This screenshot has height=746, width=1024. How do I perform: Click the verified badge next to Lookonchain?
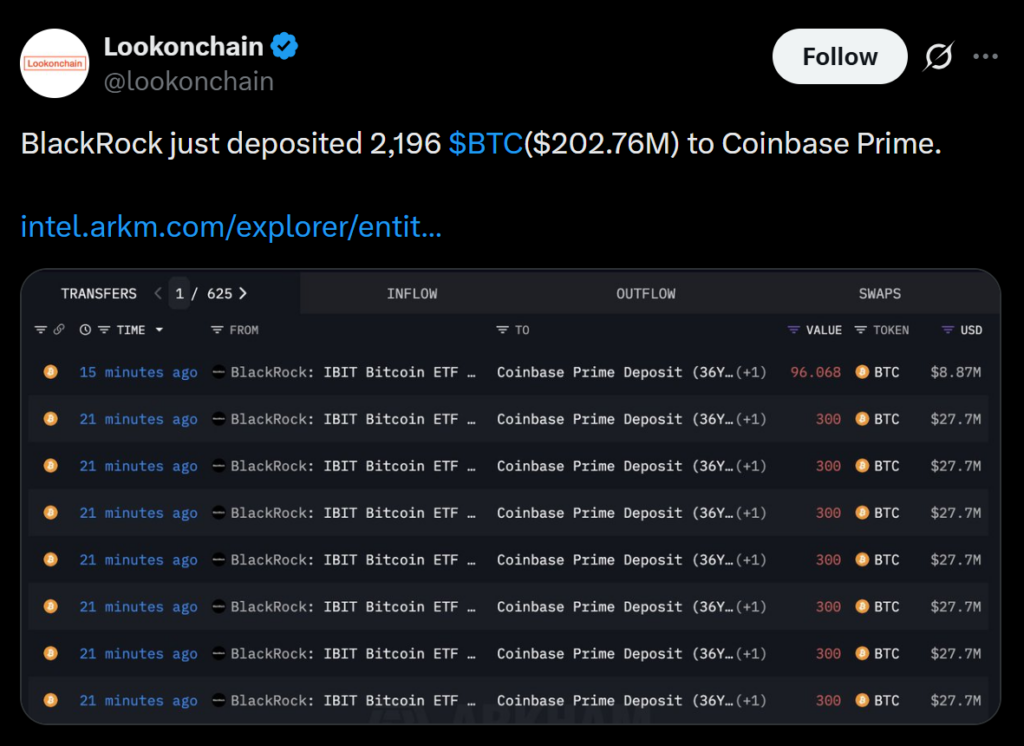(285, 44)
